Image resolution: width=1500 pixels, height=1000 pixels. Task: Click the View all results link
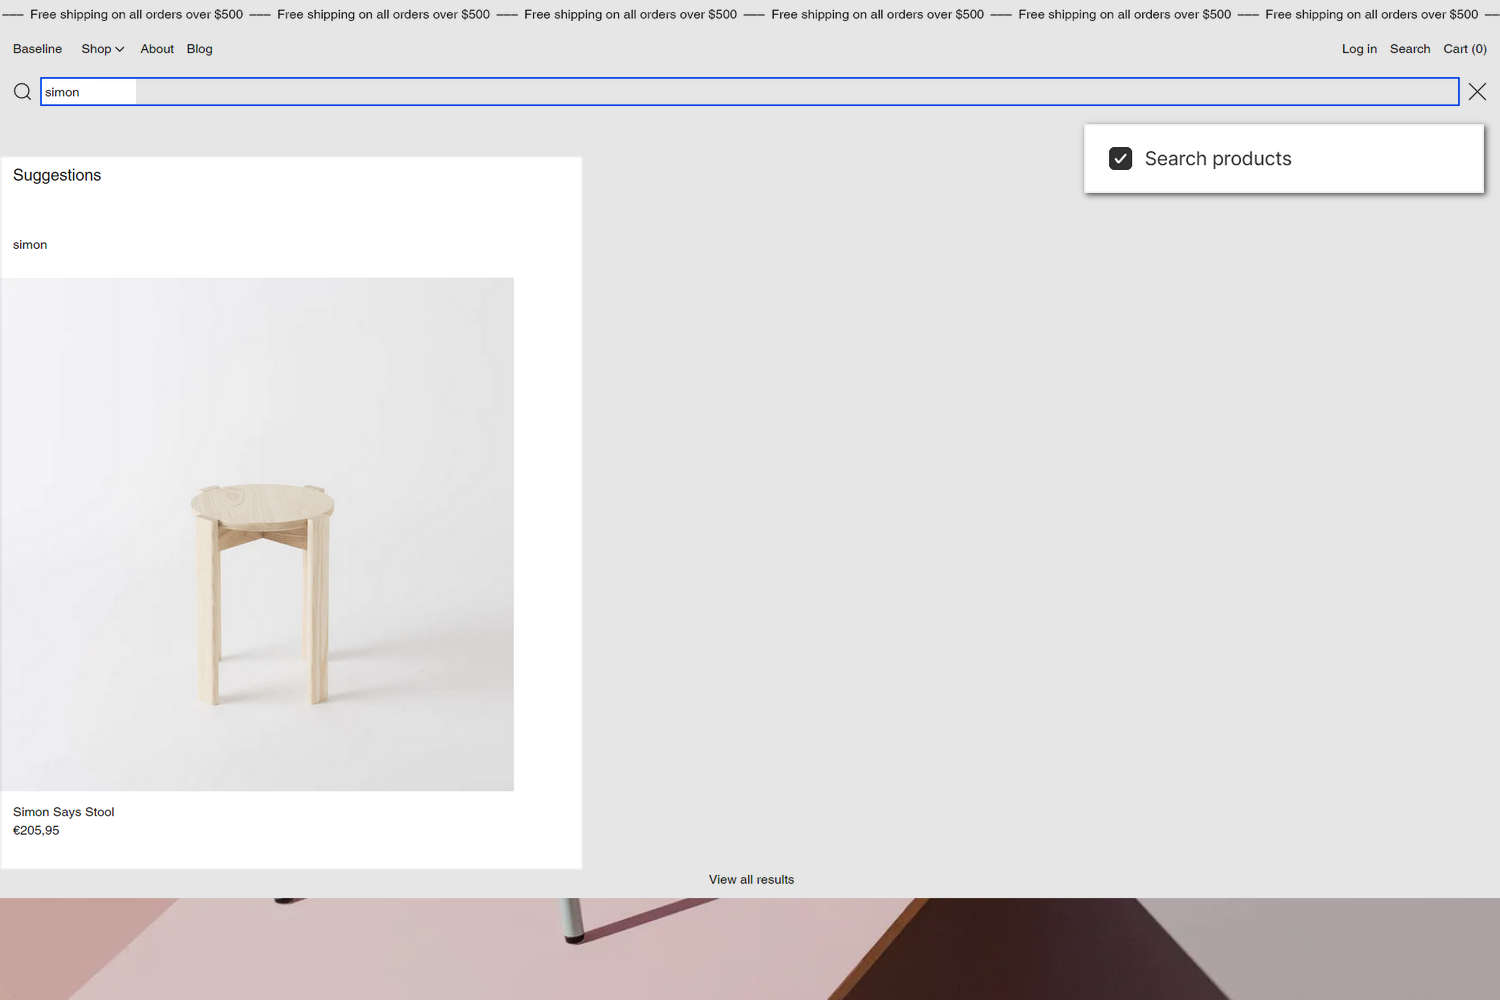click(751, 879)
